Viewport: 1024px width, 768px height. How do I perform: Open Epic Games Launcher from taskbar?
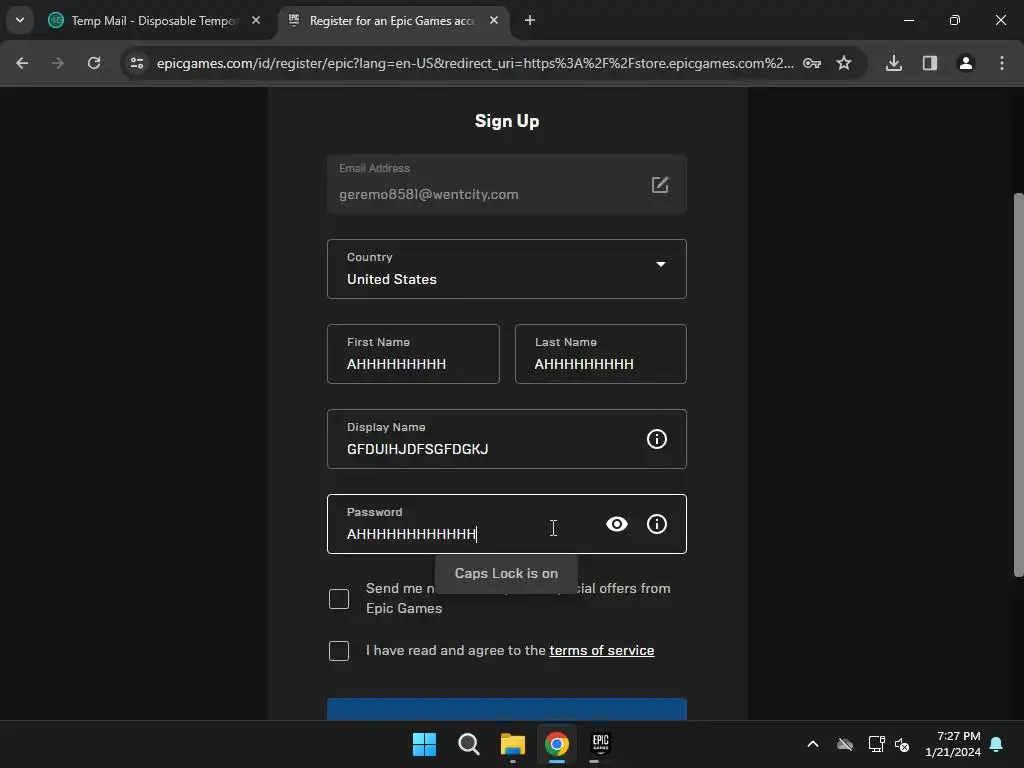(x=601, y=744)
